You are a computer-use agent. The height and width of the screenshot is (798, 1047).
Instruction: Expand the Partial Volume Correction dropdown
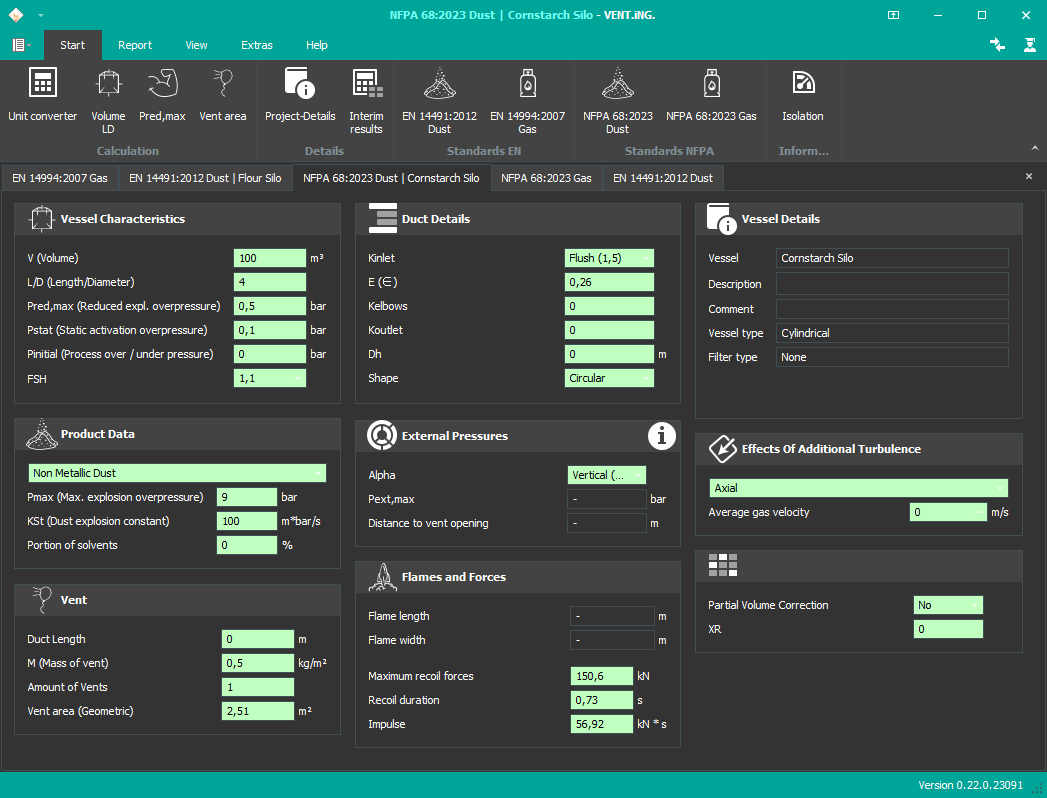973,605
